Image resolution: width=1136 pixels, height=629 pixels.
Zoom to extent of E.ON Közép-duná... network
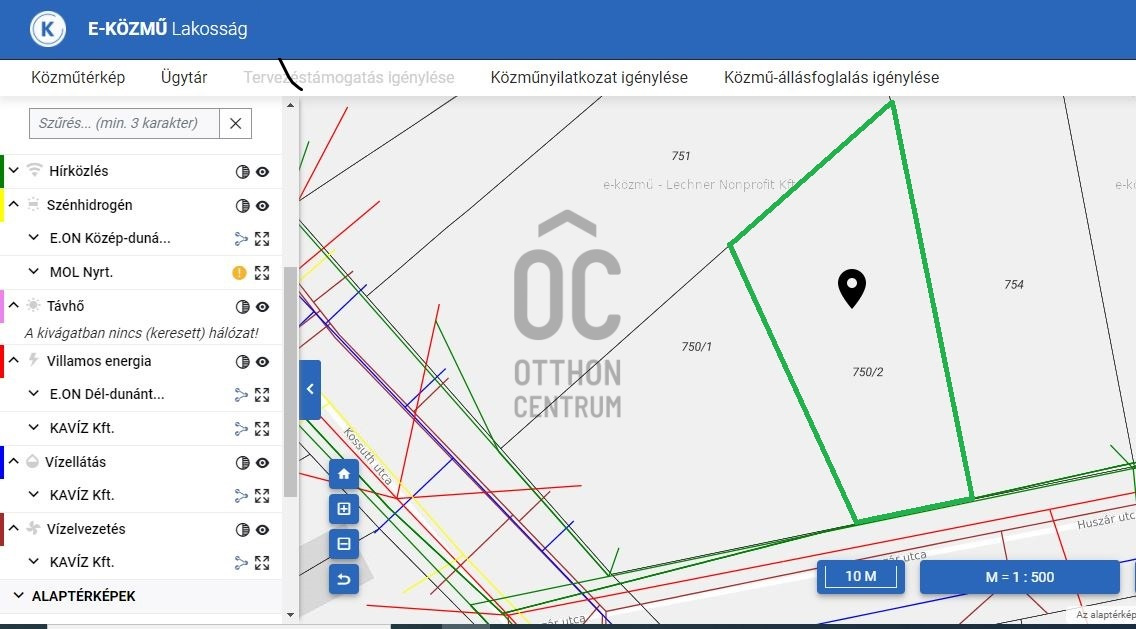click(262, 239)
